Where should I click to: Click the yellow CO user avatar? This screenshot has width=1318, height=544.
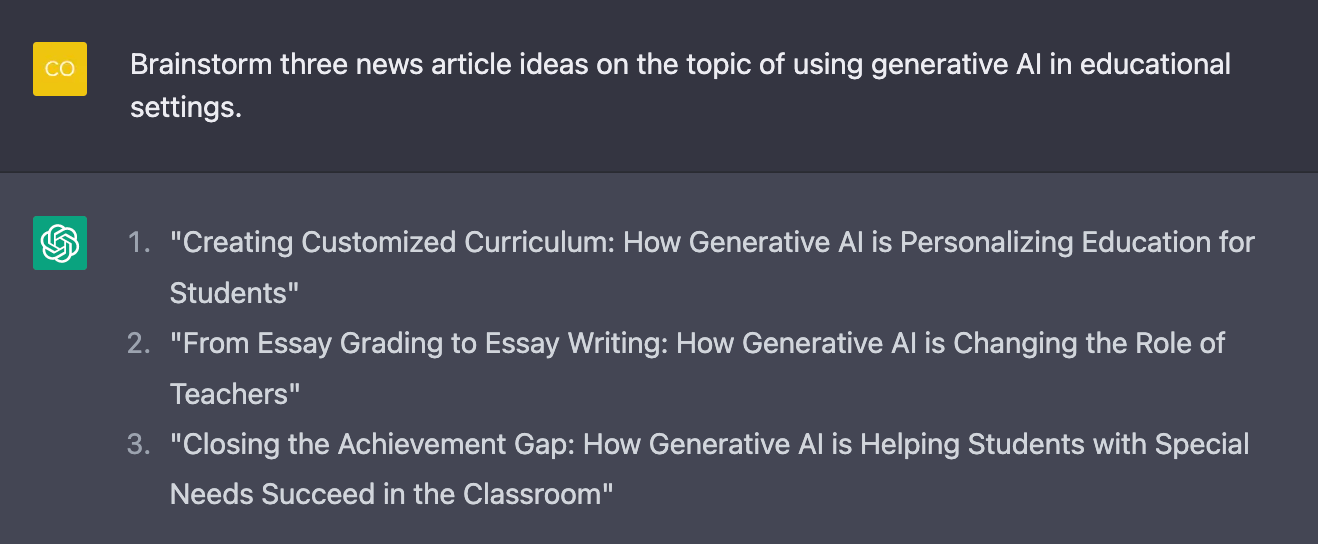60,69
